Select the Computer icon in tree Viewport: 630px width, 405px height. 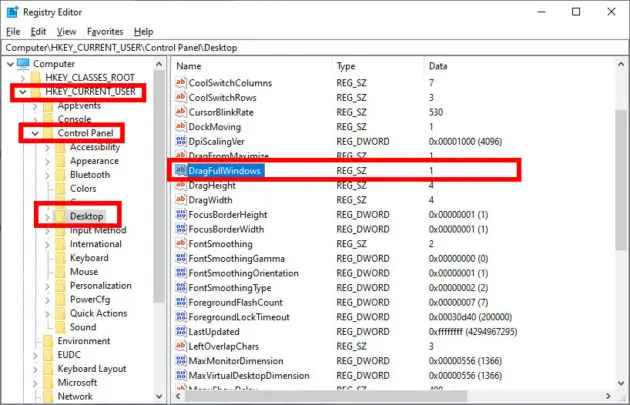(x=23, y=63)
